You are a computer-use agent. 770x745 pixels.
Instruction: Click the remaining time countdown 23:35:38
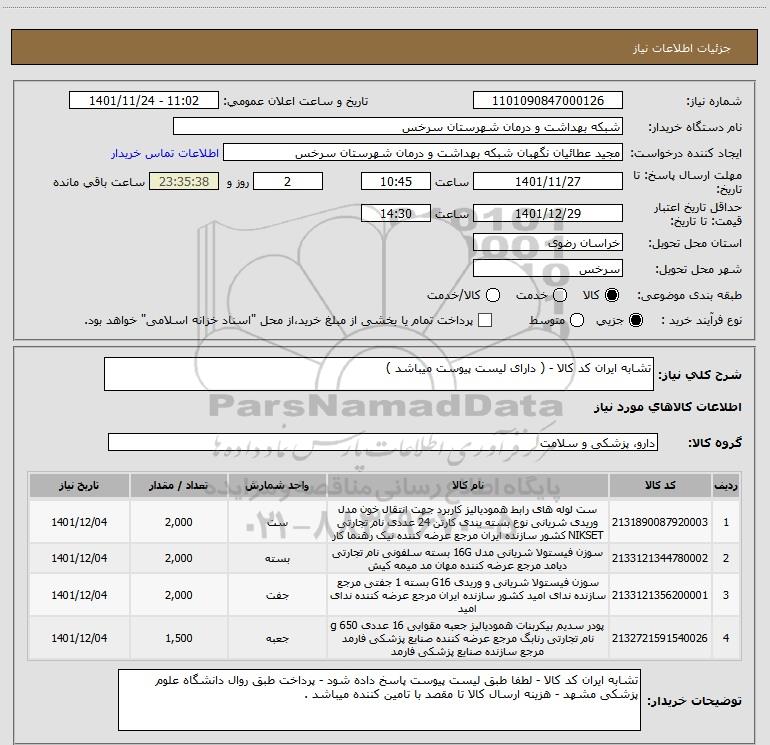pos(184,181)
